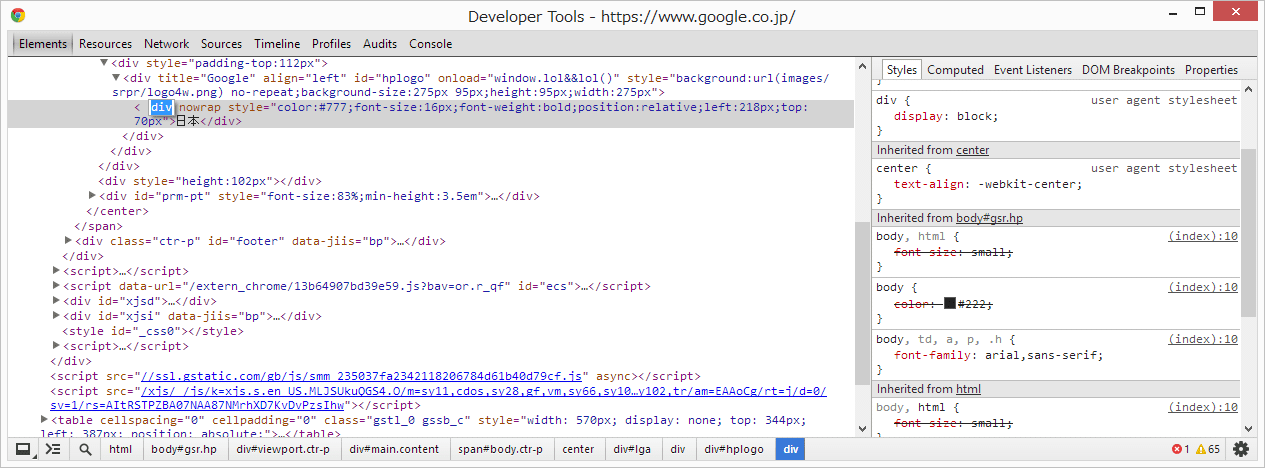
Task: Expand the div#footer ctr-p node
Action: 69,241
